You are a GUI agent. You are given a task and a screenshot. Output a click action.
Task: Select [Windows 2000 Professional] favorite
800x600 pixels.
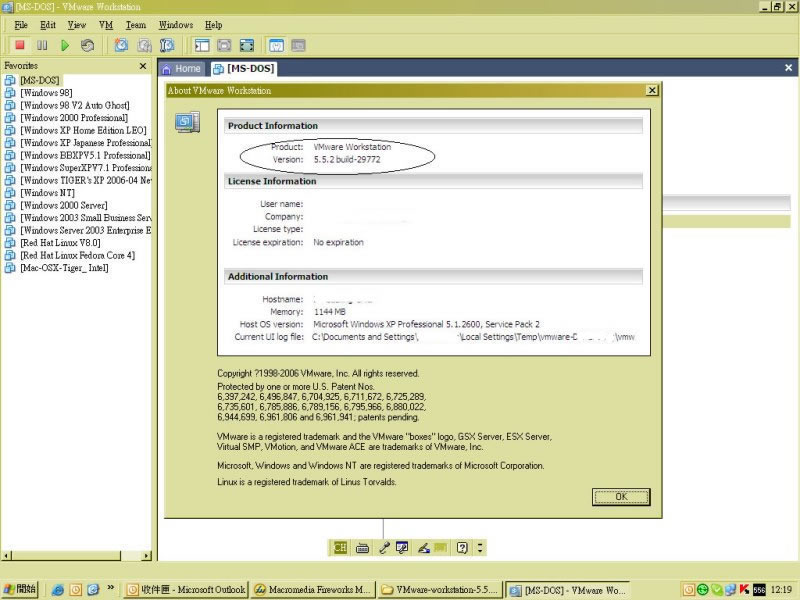click(74, 118)
